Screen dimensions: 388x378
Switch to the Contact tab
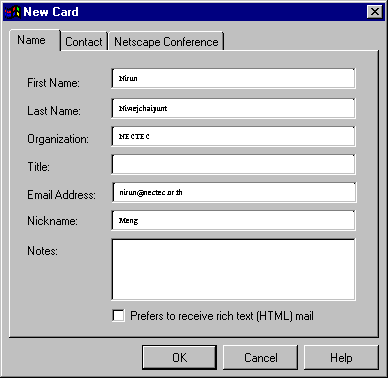click(x=84, y=41)
